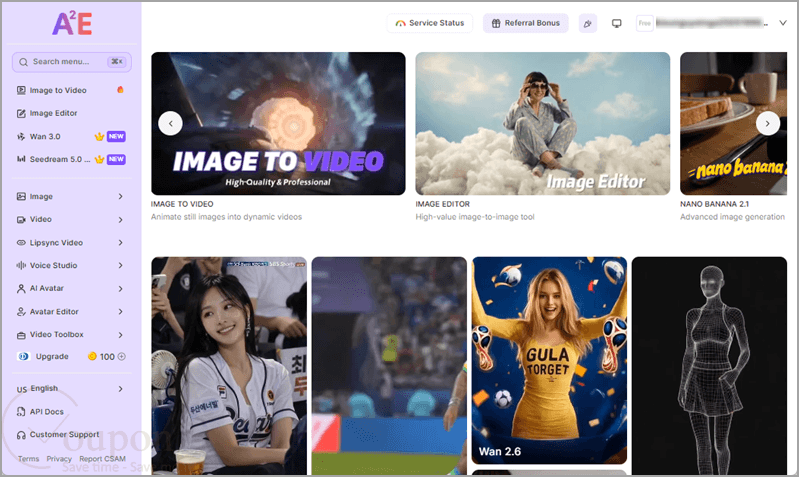Open Image to Video menu item
This screenshot has height=477, width=799.
coord(71,90)
